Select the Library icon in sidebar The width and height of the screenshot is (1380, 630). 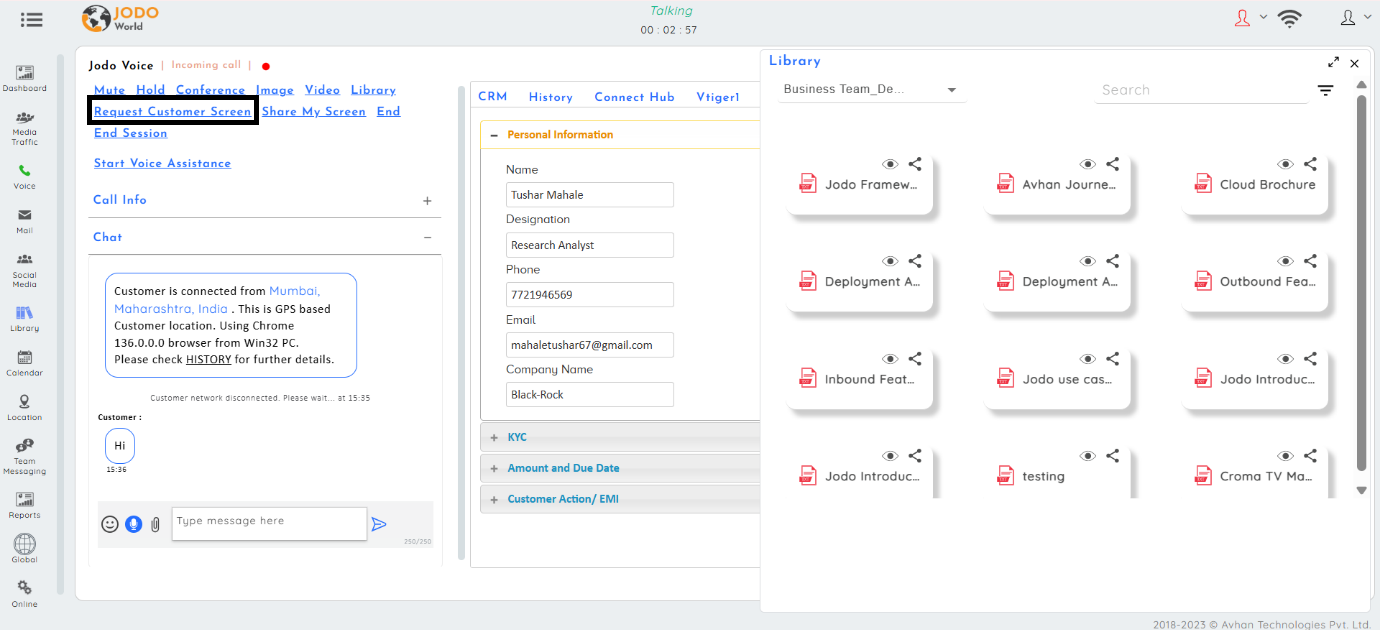[24, 320]
